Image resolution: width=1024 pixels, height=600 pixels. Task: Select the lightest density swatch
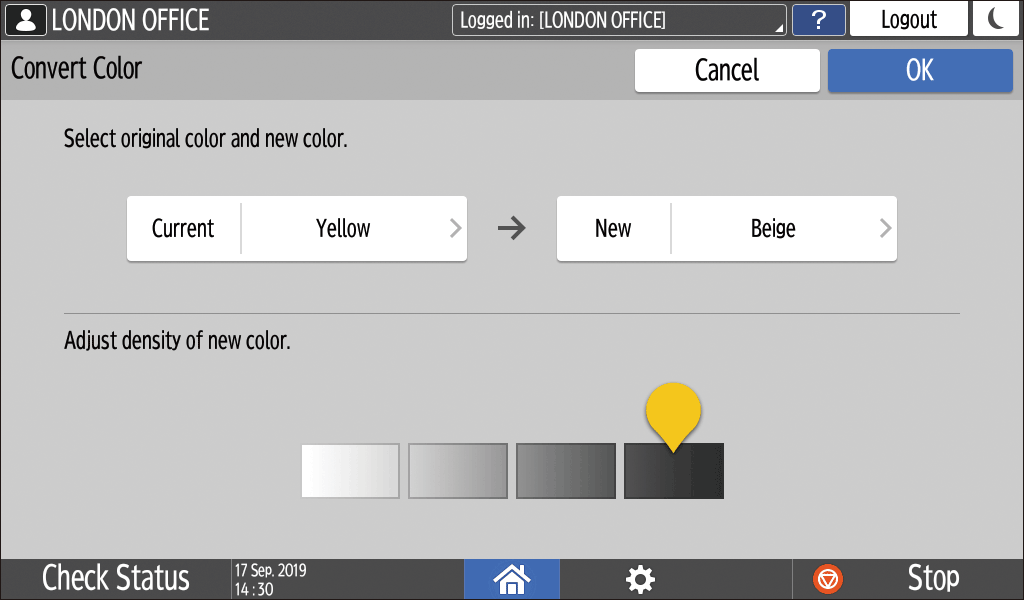[x=350, y=471]
